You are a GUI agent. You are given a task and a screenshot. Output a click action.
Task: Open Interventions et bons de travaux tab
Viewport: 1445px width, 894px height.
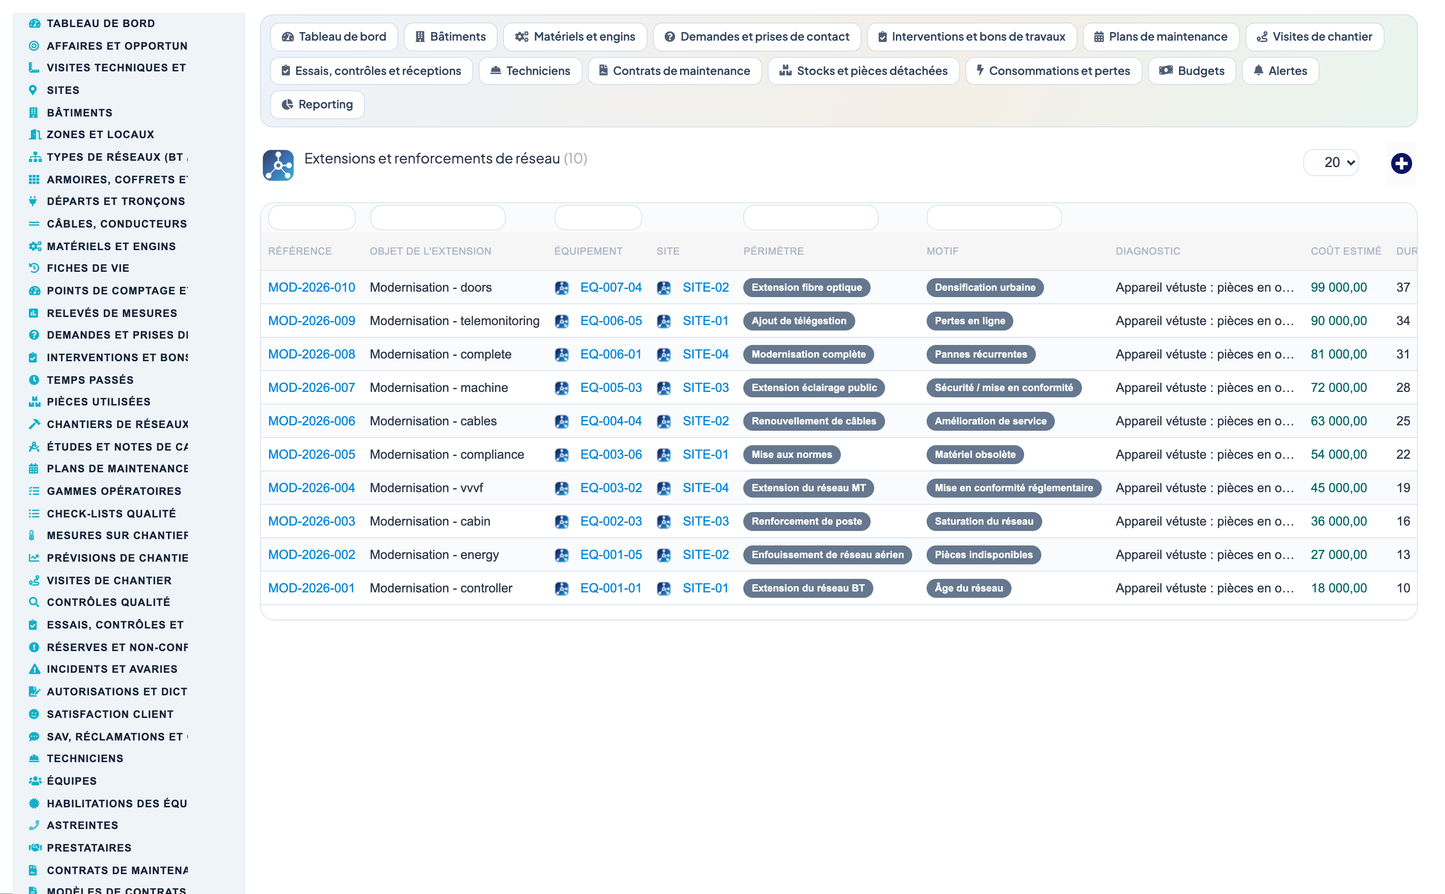(972, 37)
